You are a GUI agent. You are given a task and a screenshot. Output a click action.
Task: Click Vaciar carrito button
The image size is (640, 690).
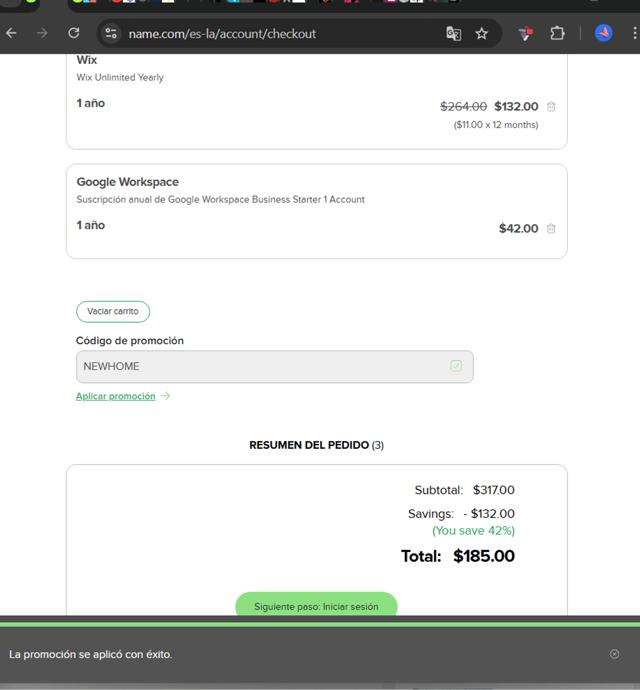coord(113,312)
